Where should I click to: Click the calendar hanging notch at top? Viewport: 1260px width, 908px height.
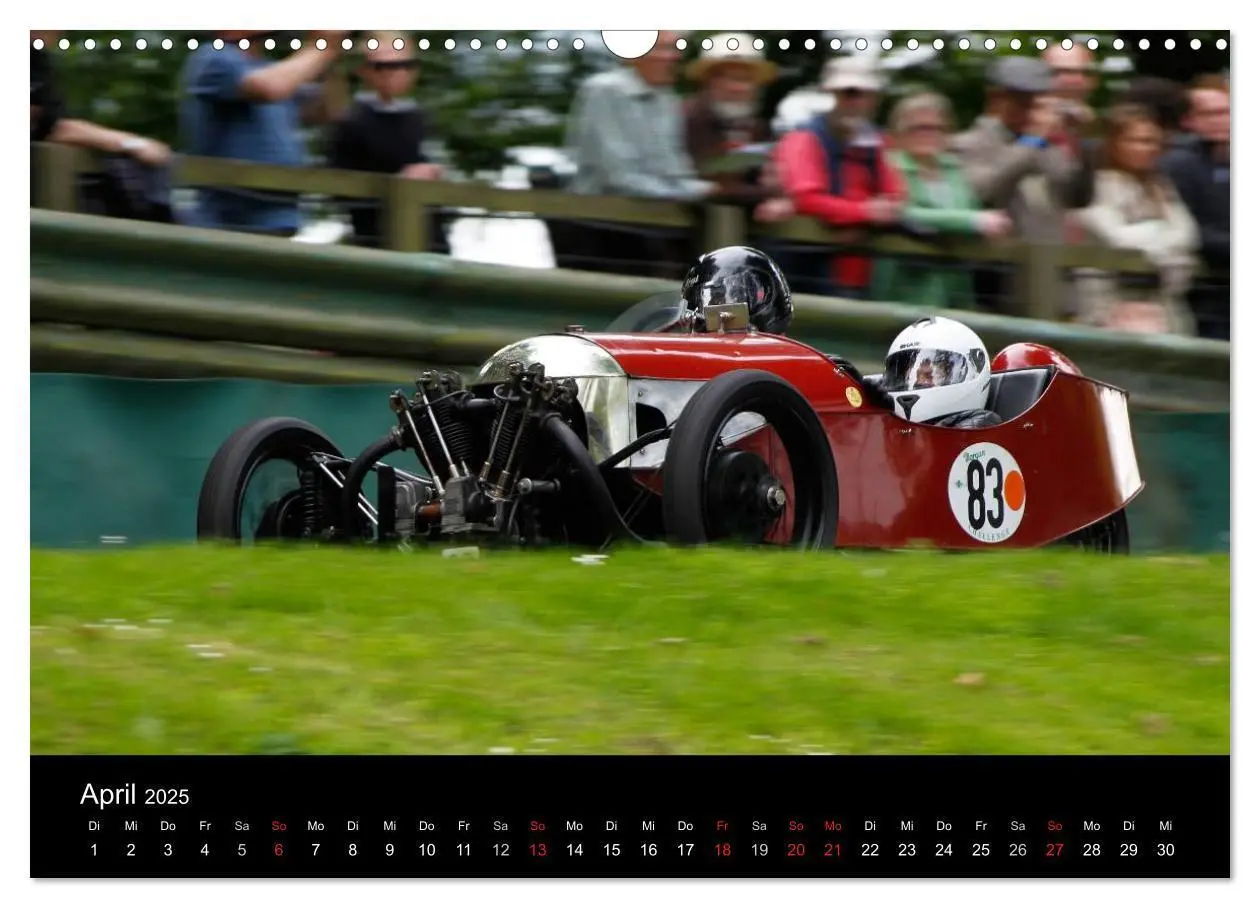[630, 44]
